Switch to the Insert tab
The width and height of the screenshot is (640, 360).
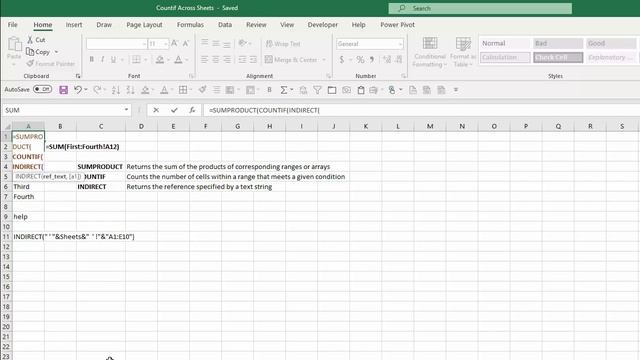coord(74,24)
